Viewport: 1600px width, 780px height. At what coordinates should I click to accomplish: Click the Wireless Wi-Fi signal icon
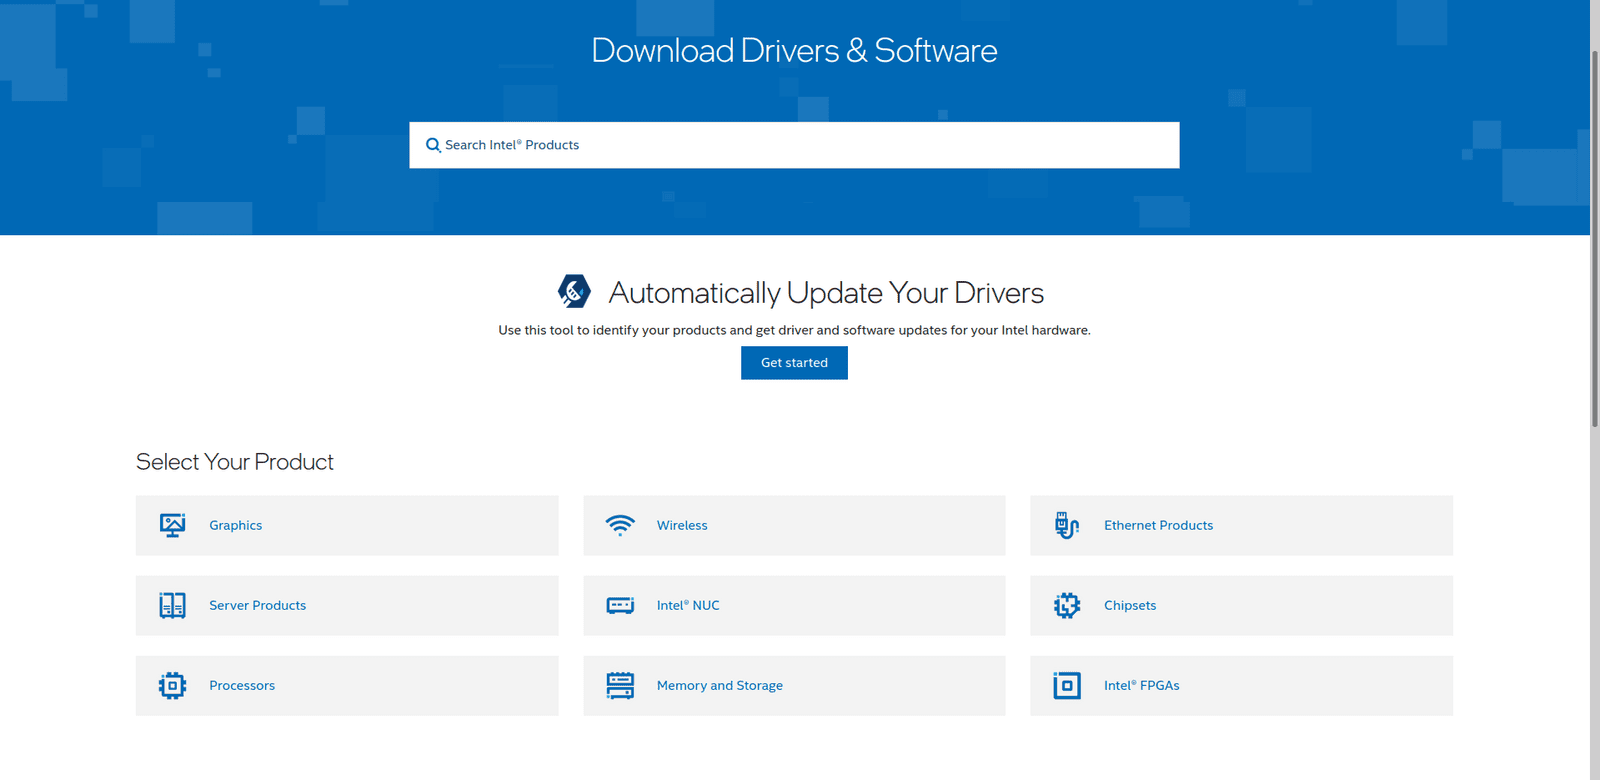pos(620,525)
